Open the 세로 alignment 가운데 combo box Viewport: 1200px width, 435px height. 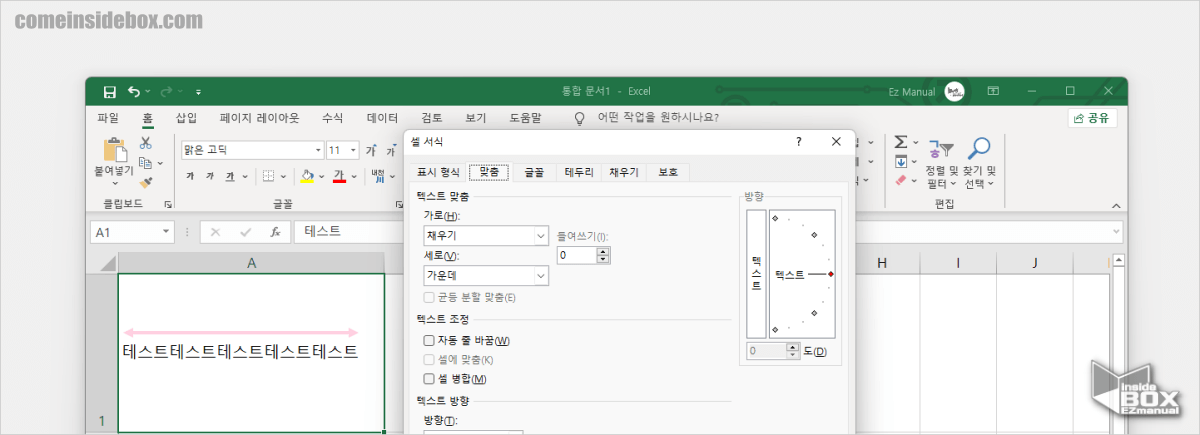[x=486, y=275]
